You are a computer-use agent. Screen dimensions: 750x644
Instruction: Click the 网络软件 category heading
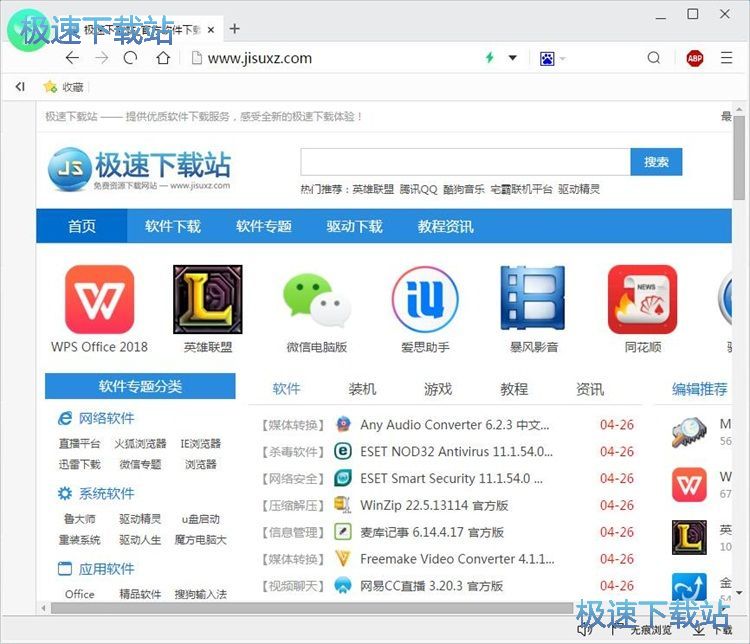click(106, 418)
